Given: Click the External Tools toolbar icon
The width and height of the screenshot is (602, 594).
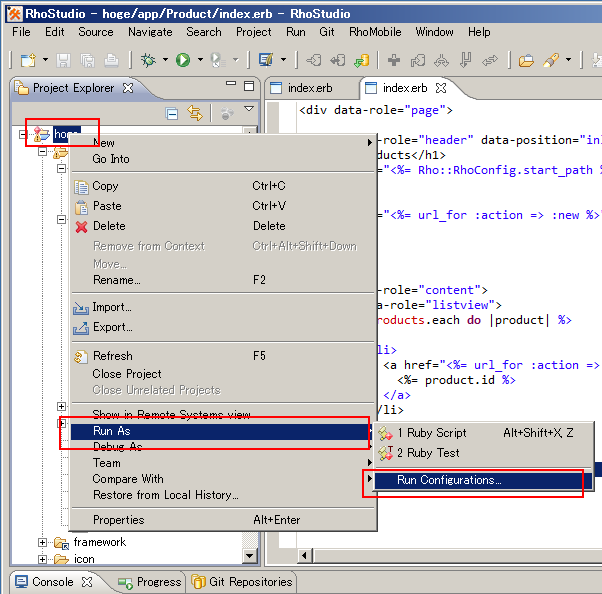Looking at the screenshot, I should click(x=217, y=60).
